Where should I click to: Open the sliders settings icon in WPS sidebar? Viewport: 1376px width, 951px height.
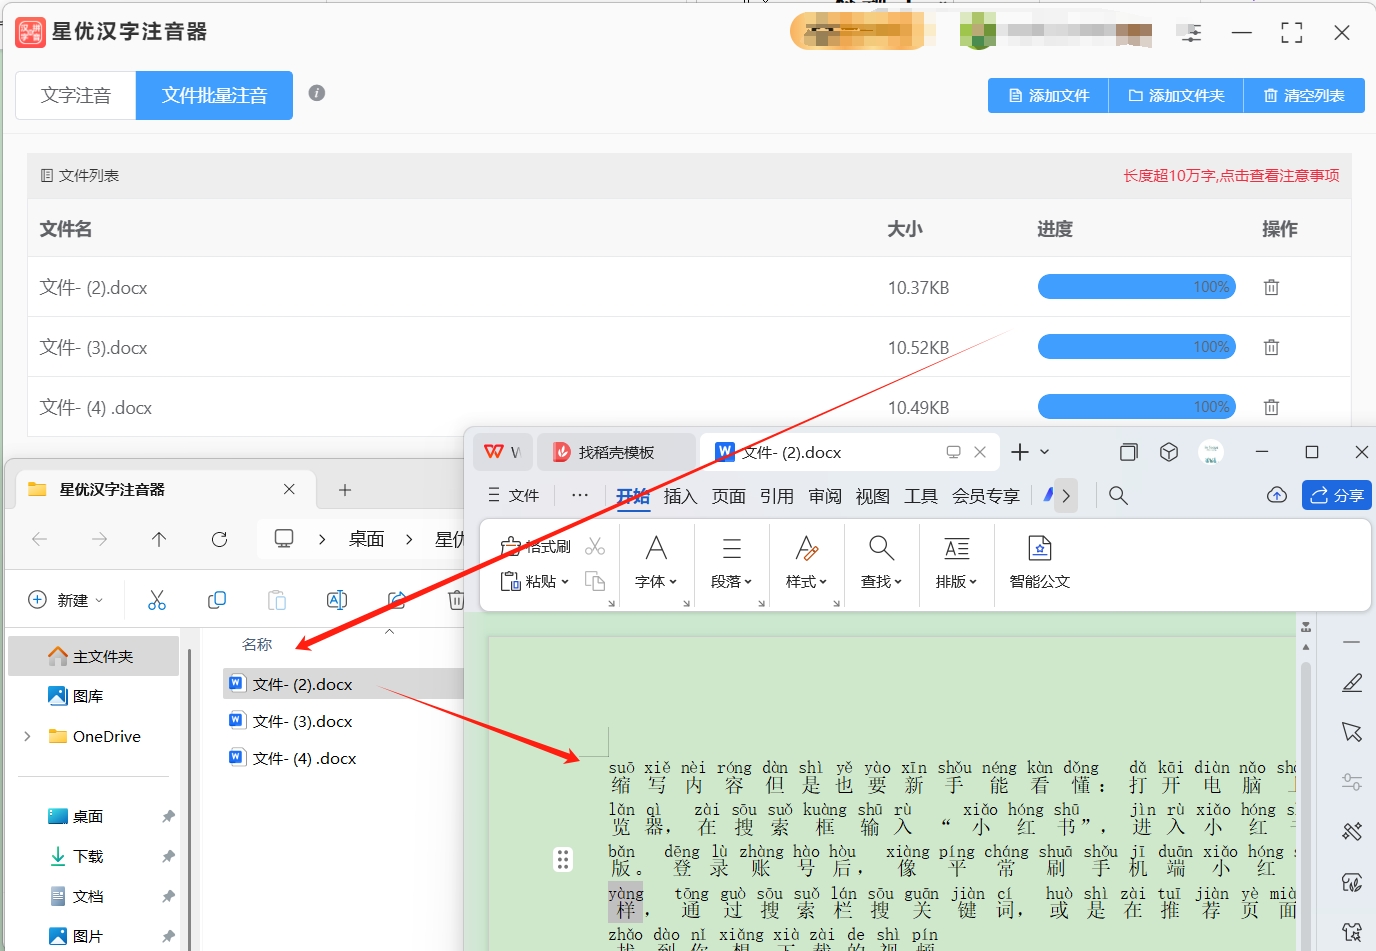(x=1352, y=781)
